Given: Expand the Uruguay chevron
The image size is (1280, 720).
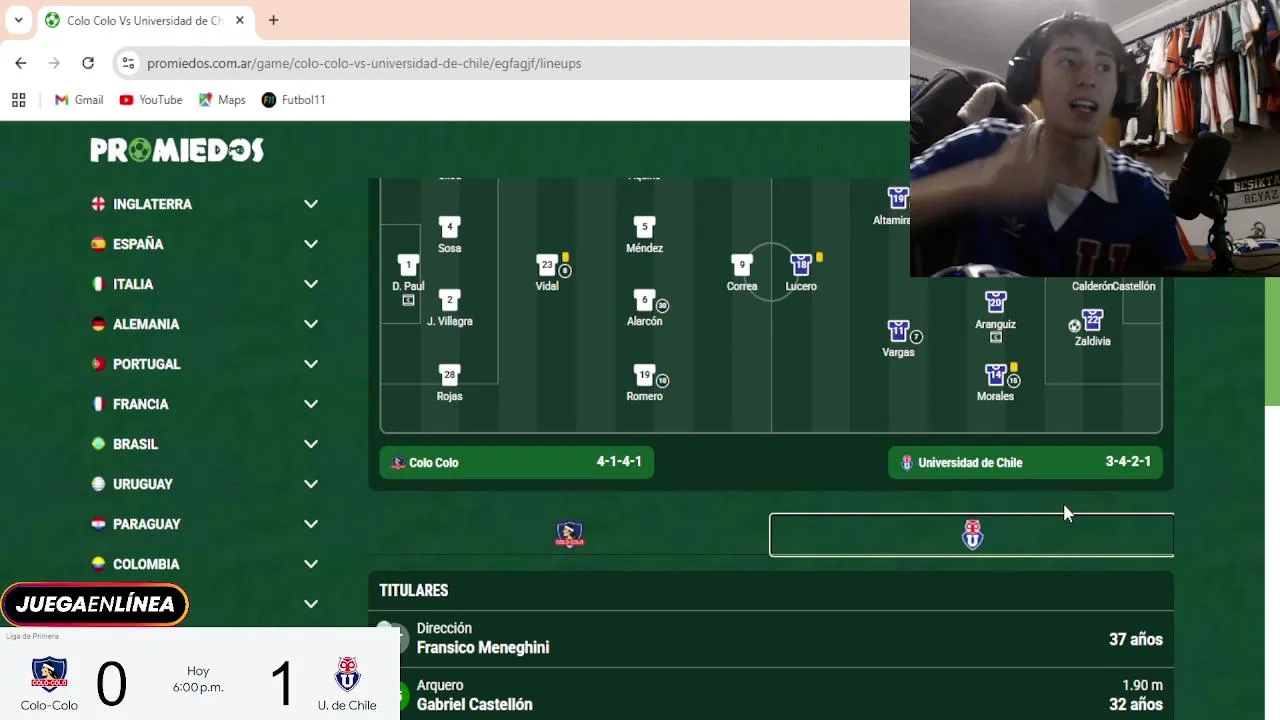Looking at the screenshot, I should (x=311, y=484).
